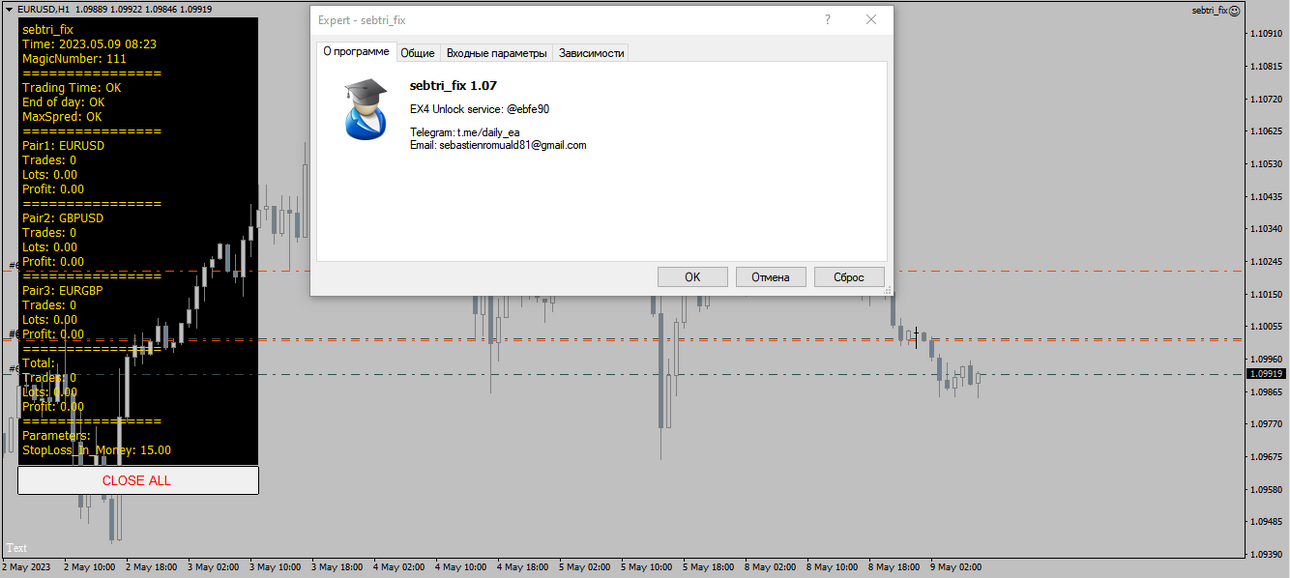Screen dimensions: 1290x578
Task: Open the Входные параметры tab
Action: [x=497, y=53]
